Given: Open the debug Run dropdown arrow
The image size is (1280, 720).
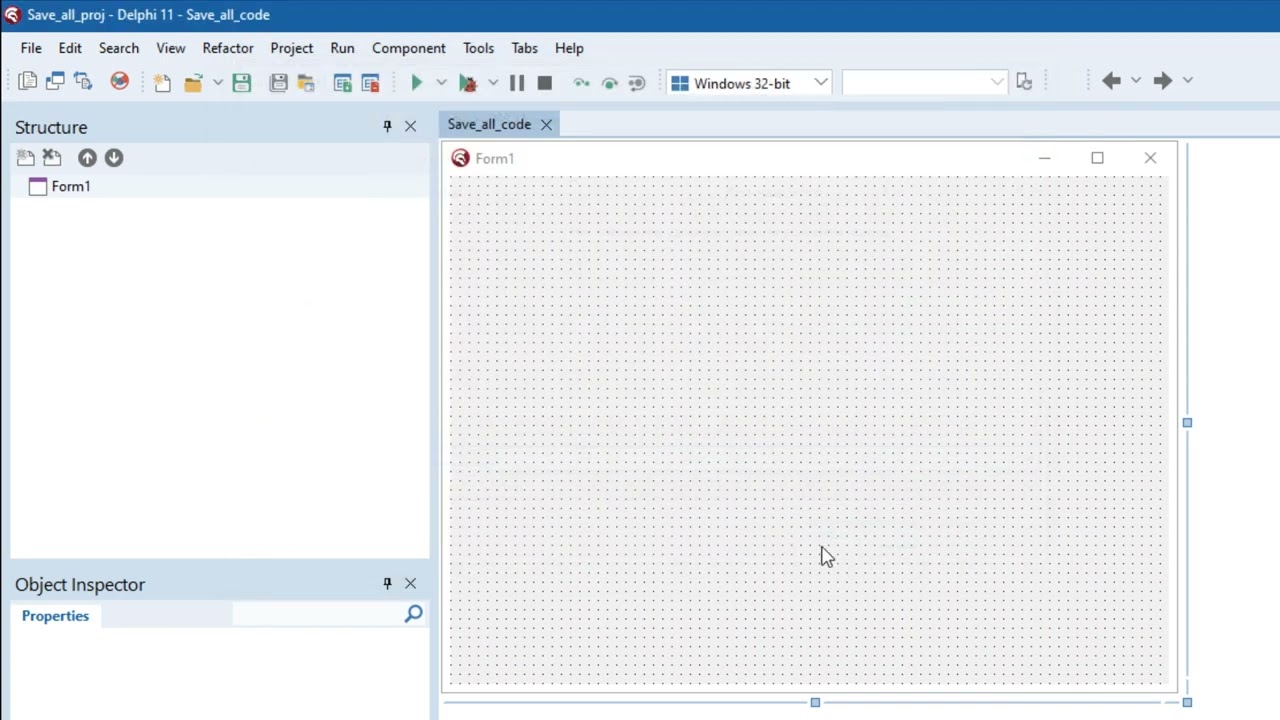Looking at the screenshot, I should pos(493,83).
